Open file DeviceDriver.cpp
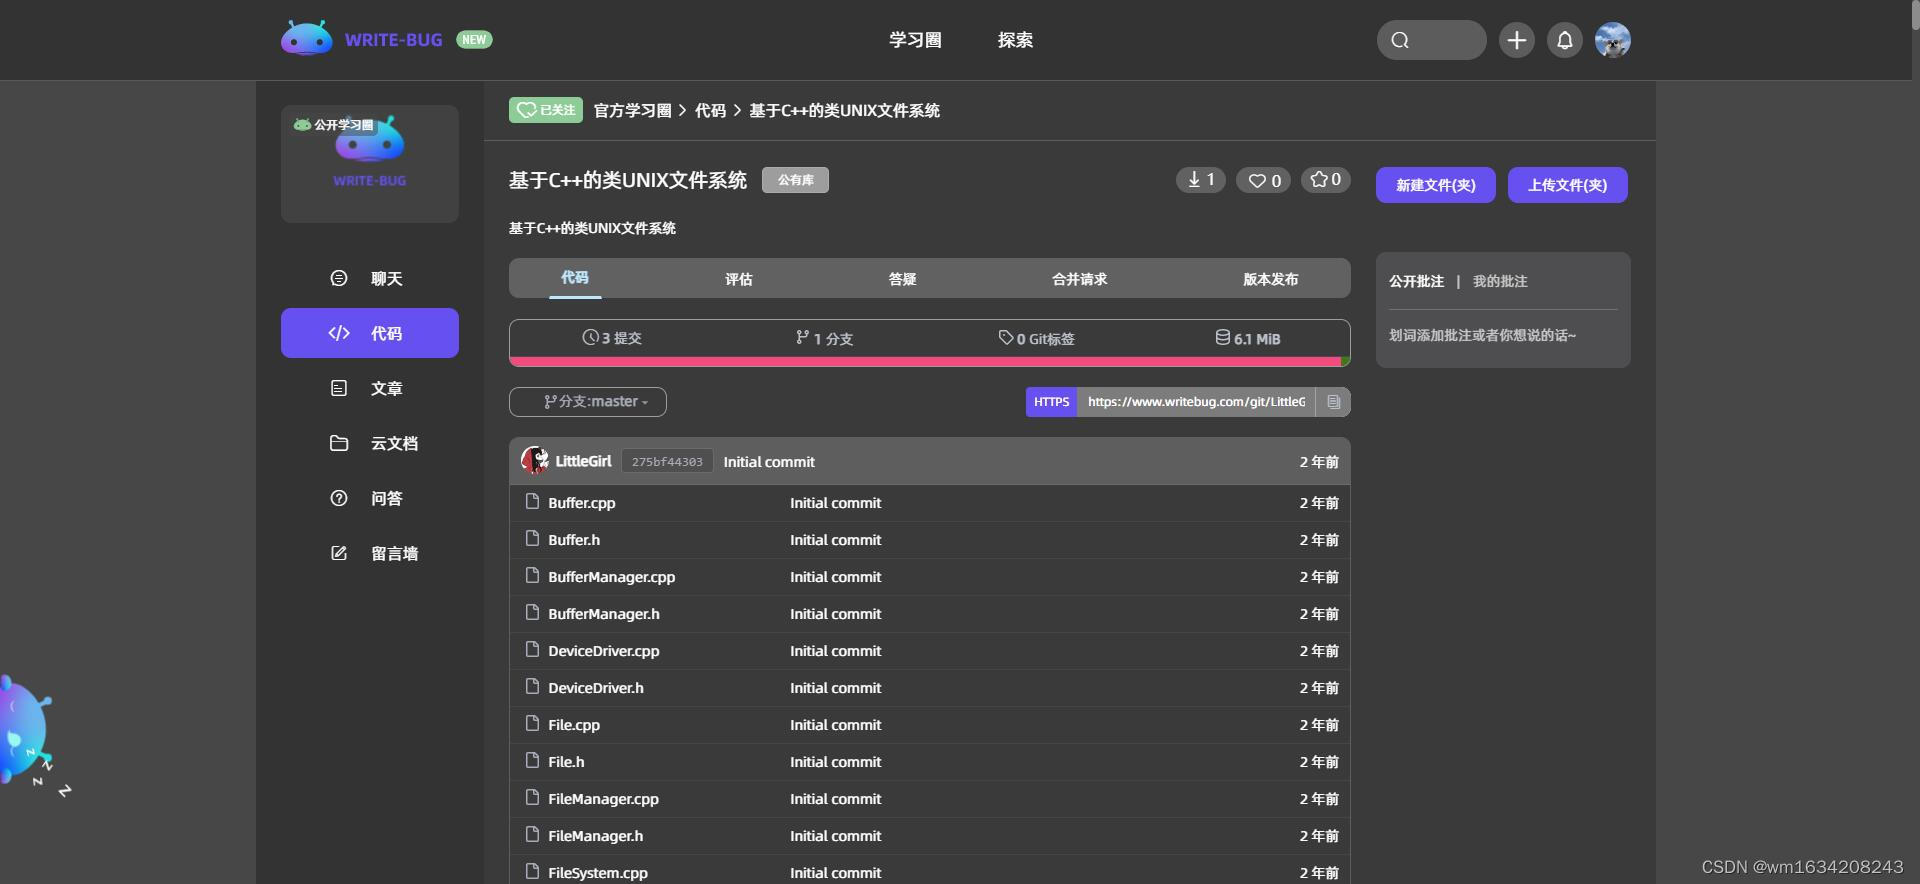 [603, 651]
